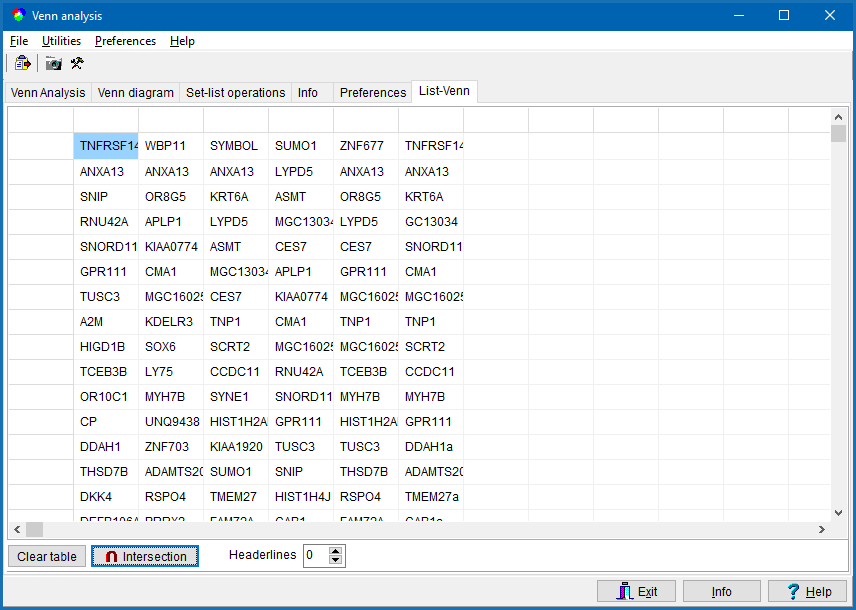856x610 pixels.
Task: Click the HIGD1B cell
Action: tap(106, 347)
